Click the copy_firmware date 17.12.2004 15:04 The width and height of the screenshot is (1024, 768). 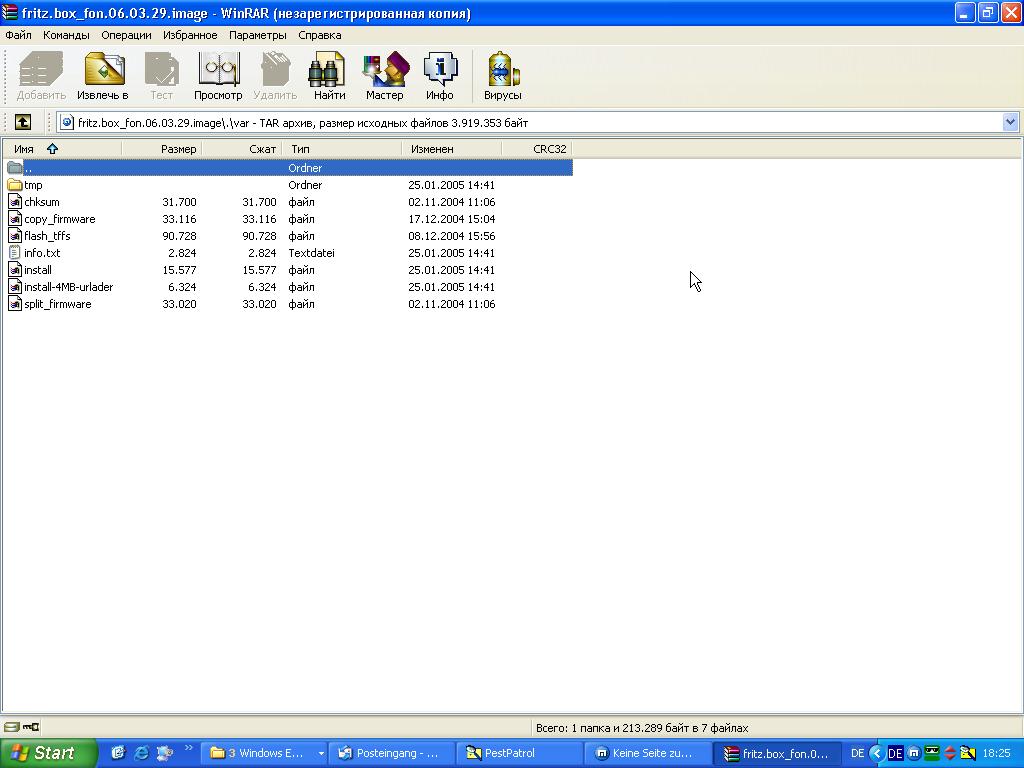pyautogui.click(x=451, y=219)
